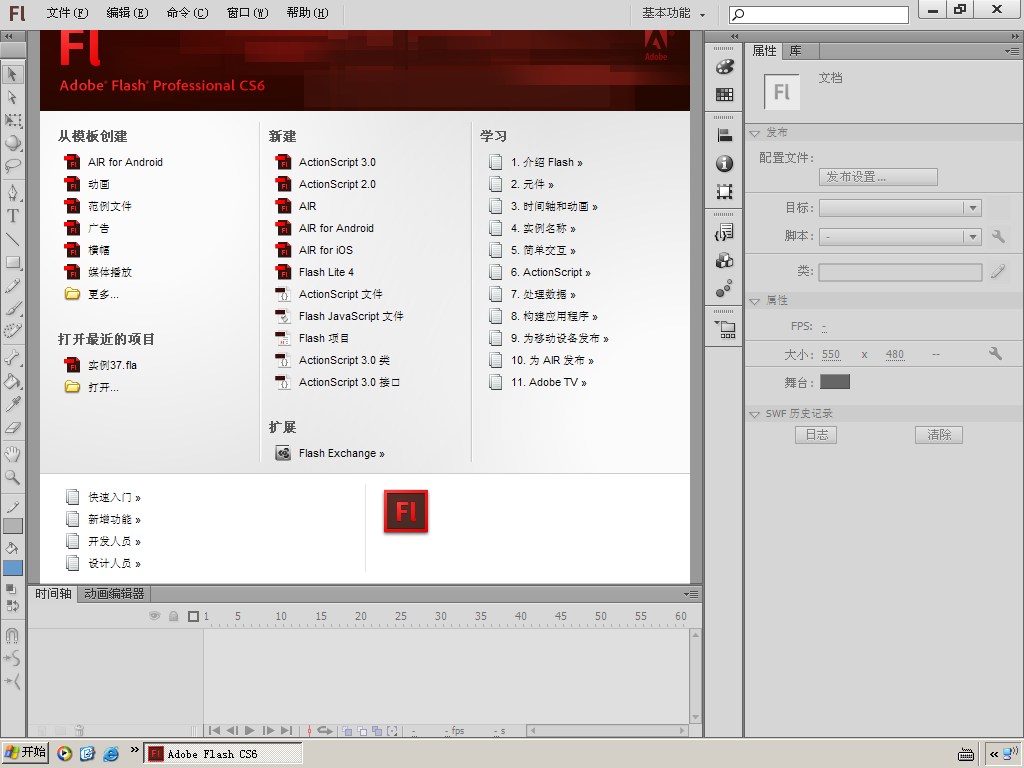Select the 3D Rotation tool
The width and height of the screenshot is (1024, 768).
(x=12, y=143)
